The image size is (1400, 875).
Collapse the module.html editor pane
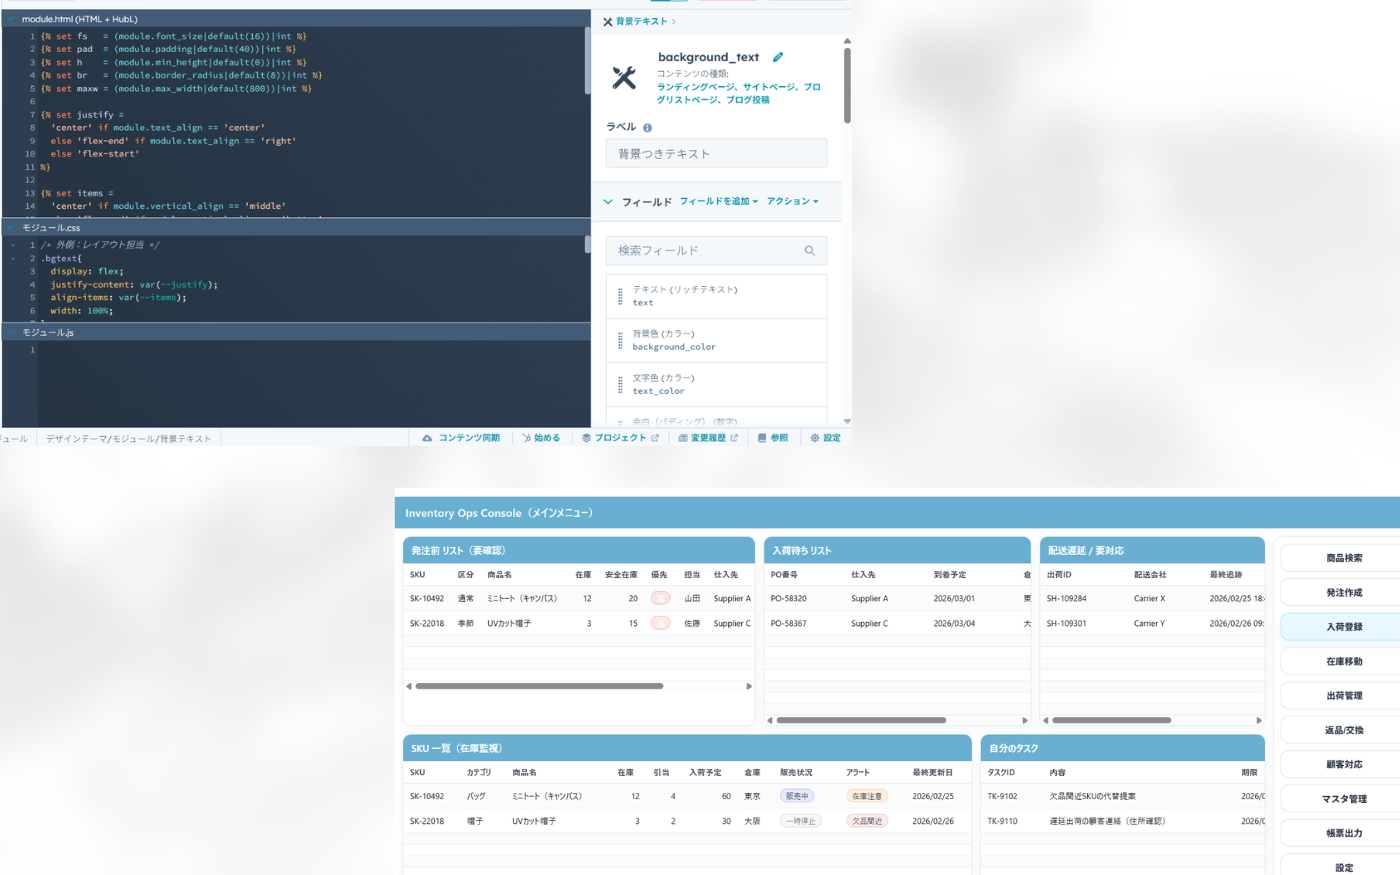click(x=11, y=19)
